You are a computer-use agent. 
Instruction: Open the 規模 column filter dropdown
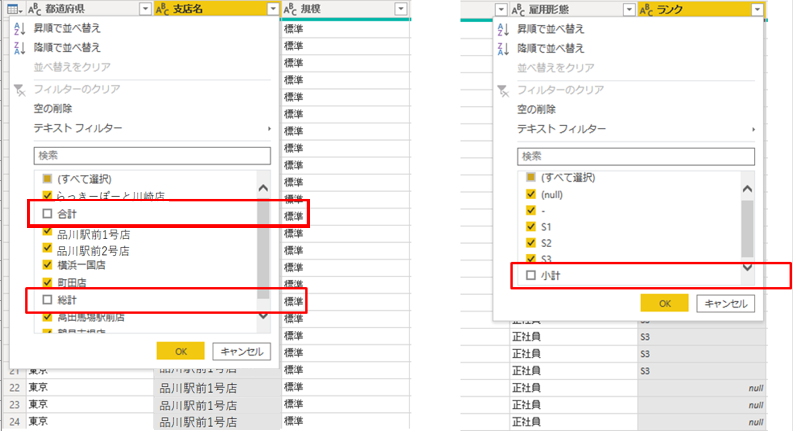tap(401, 9)
